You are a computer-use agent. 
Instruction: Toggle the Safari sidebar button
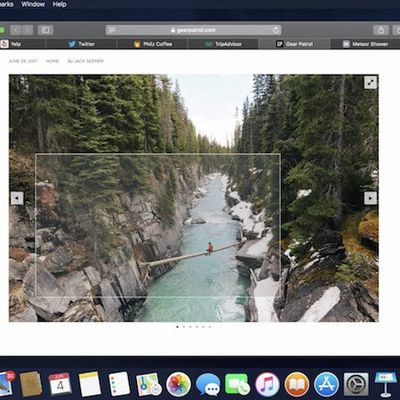click(45, 30)
